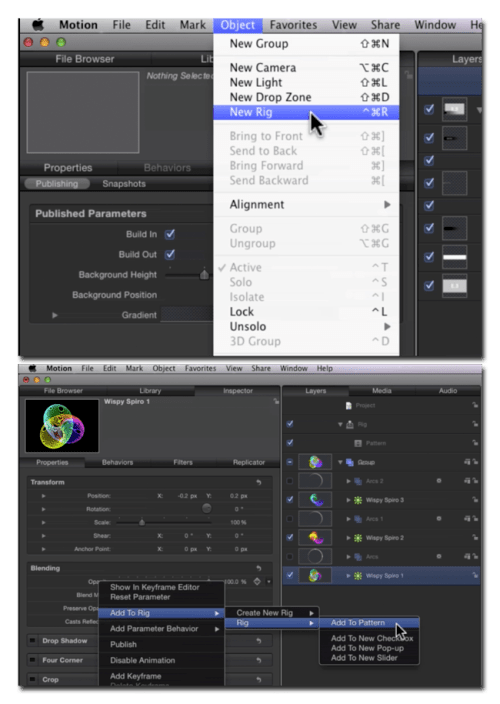
Task: Click the Group layer's stacked-squares icon
Action: tap(350, 462)
